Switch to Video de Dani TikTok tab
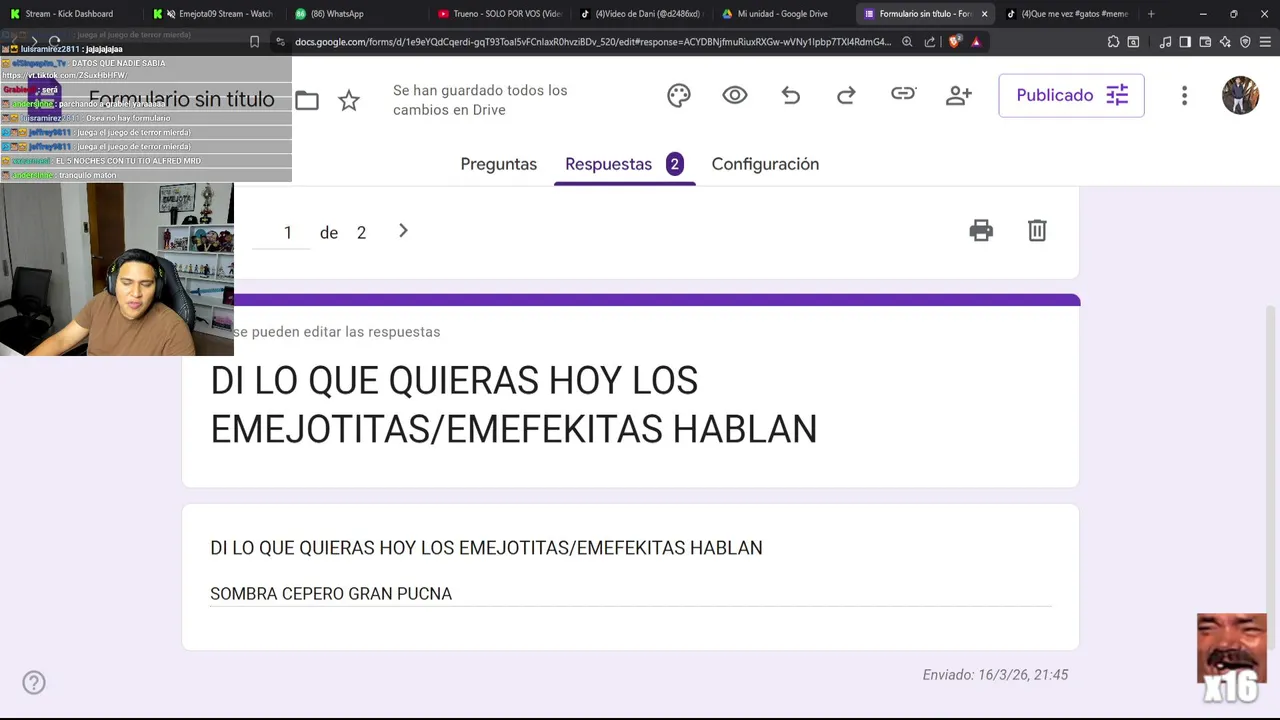This screenshot has width=1280, height=720. point(641,14)
